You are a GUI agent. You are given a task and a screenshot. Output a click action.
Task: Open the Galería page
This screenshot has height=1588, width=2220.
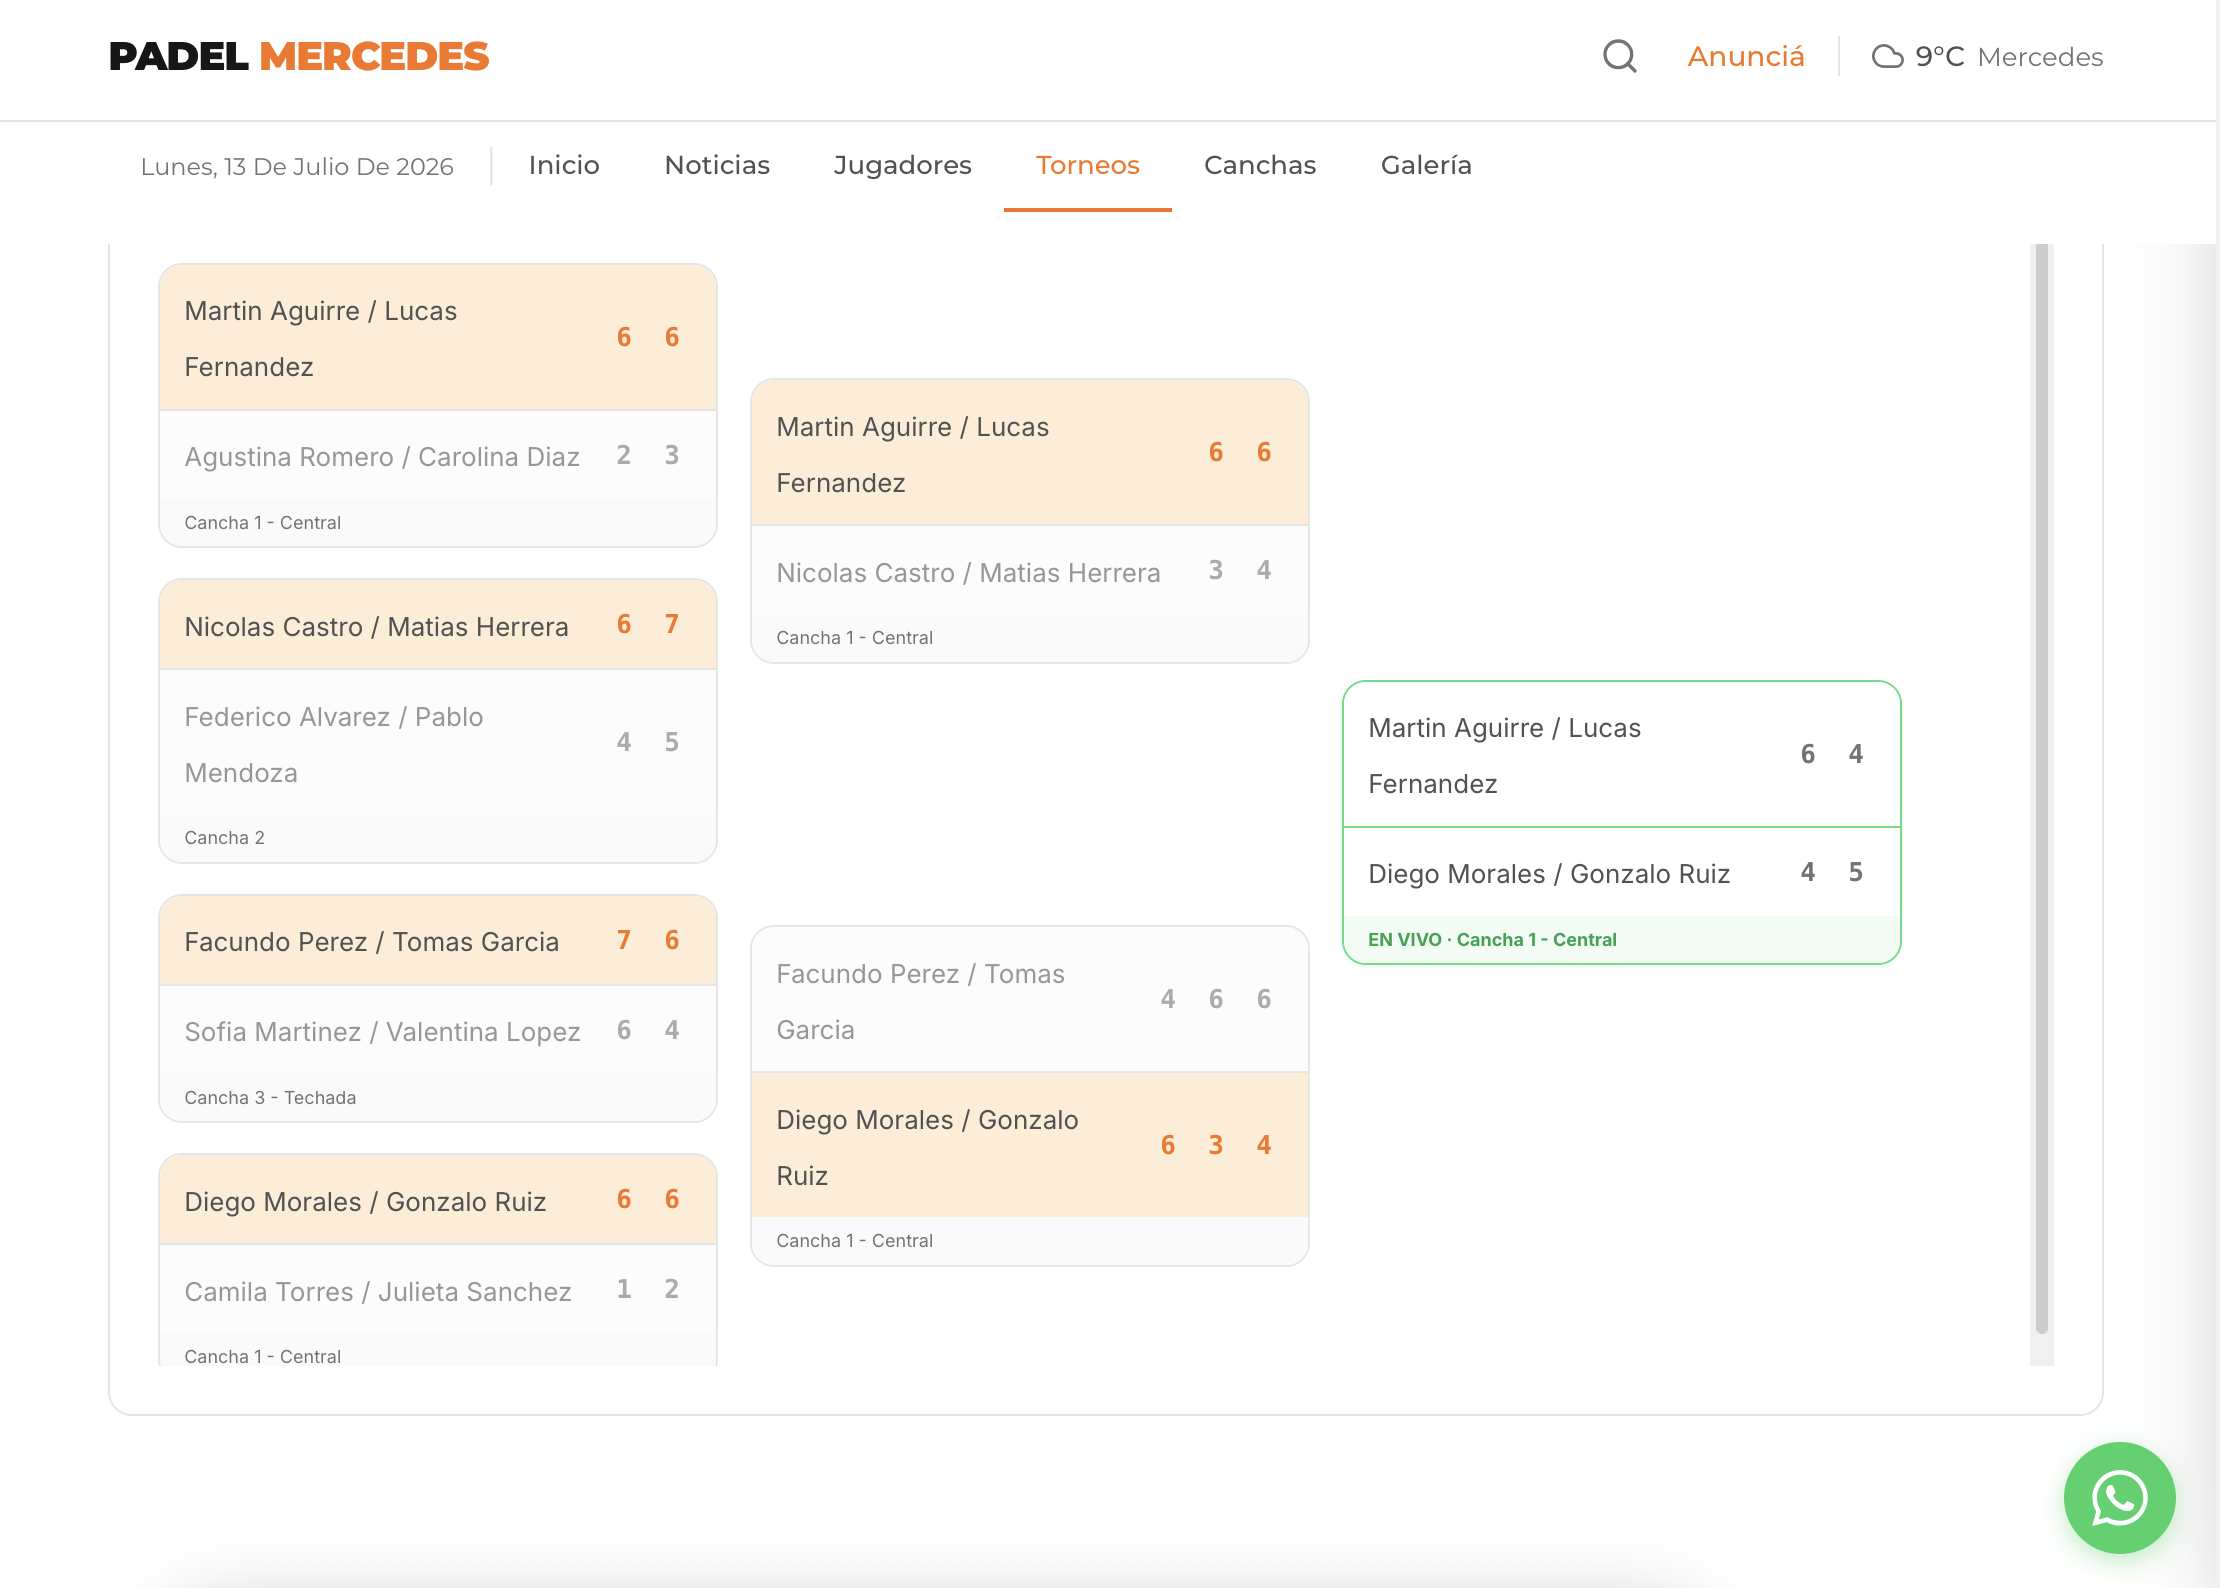[x=1426, y=165]
